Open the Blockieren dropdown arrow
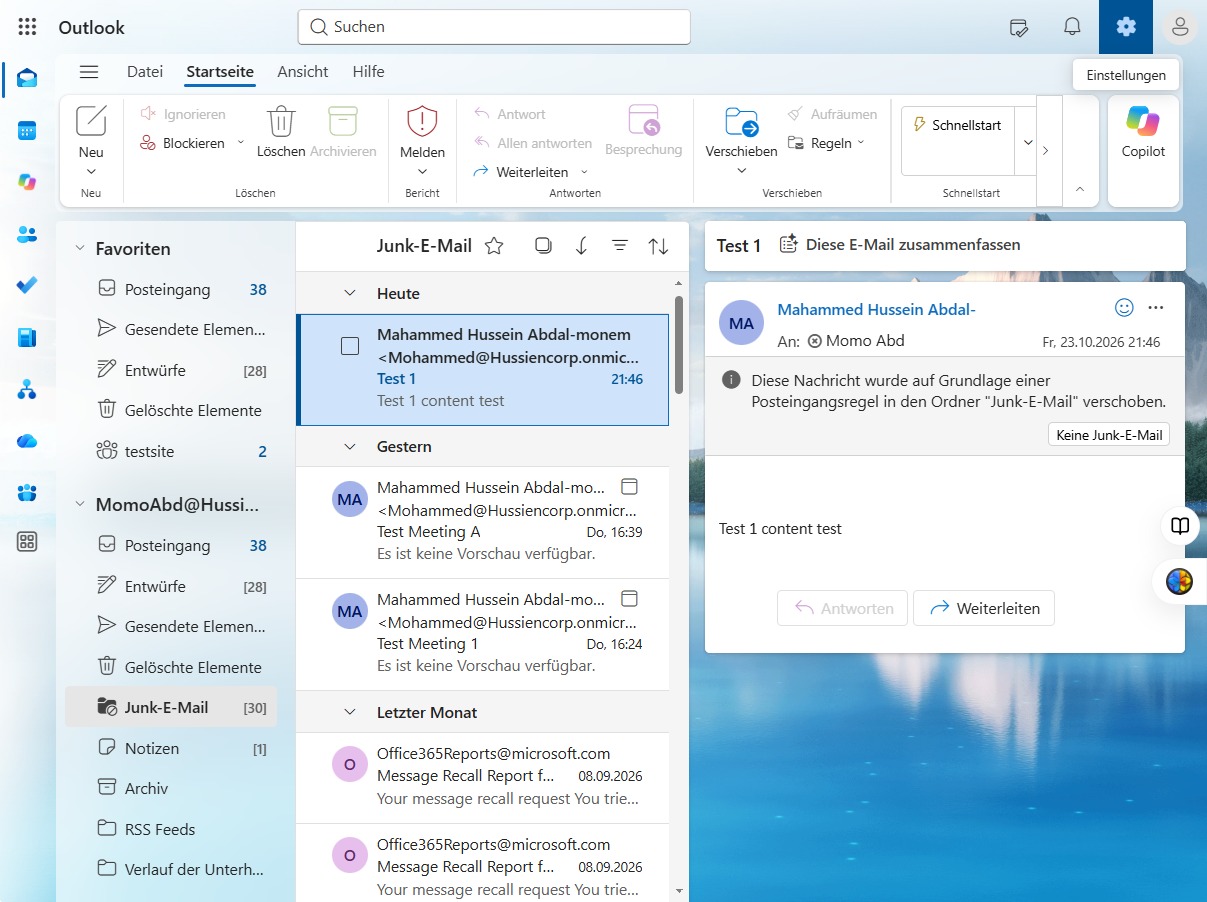Image resolution: width=1207 pixels, height=902 pixels. 240,143
